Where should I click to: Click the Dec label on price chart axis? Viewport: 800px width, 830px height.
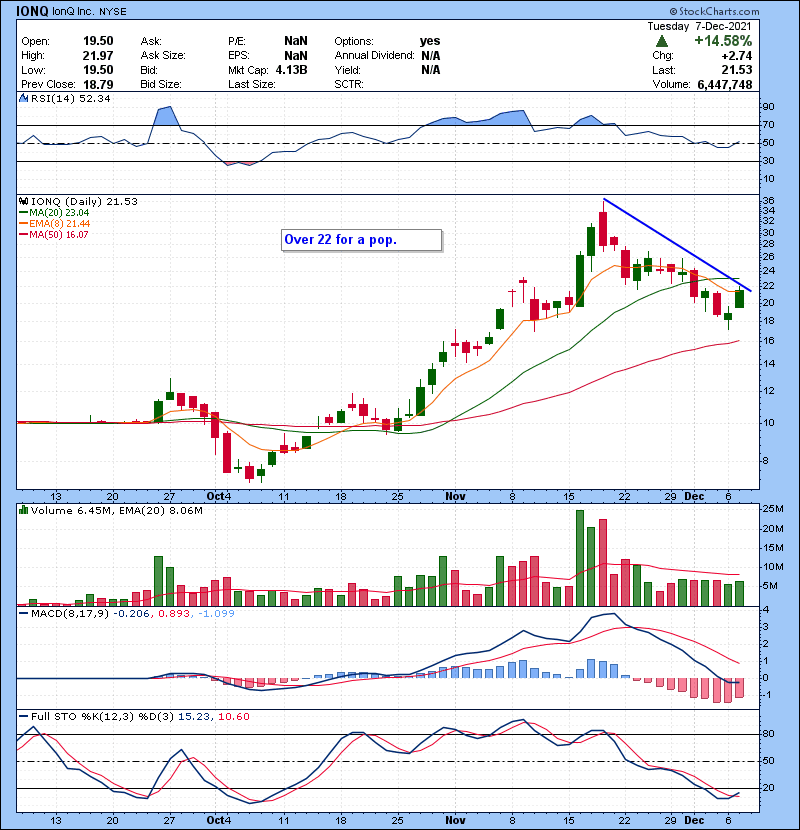694,497
